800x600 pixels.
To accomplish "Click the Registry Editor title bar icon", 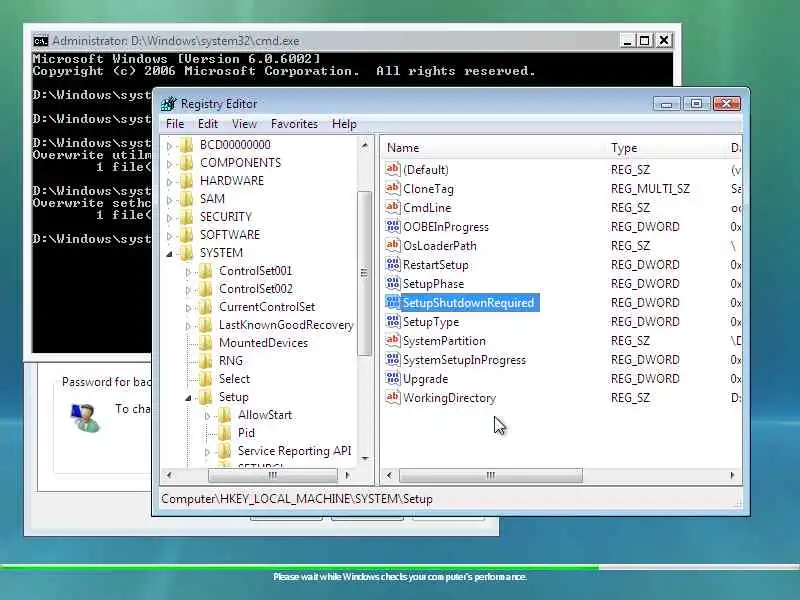I will point(168,104).
